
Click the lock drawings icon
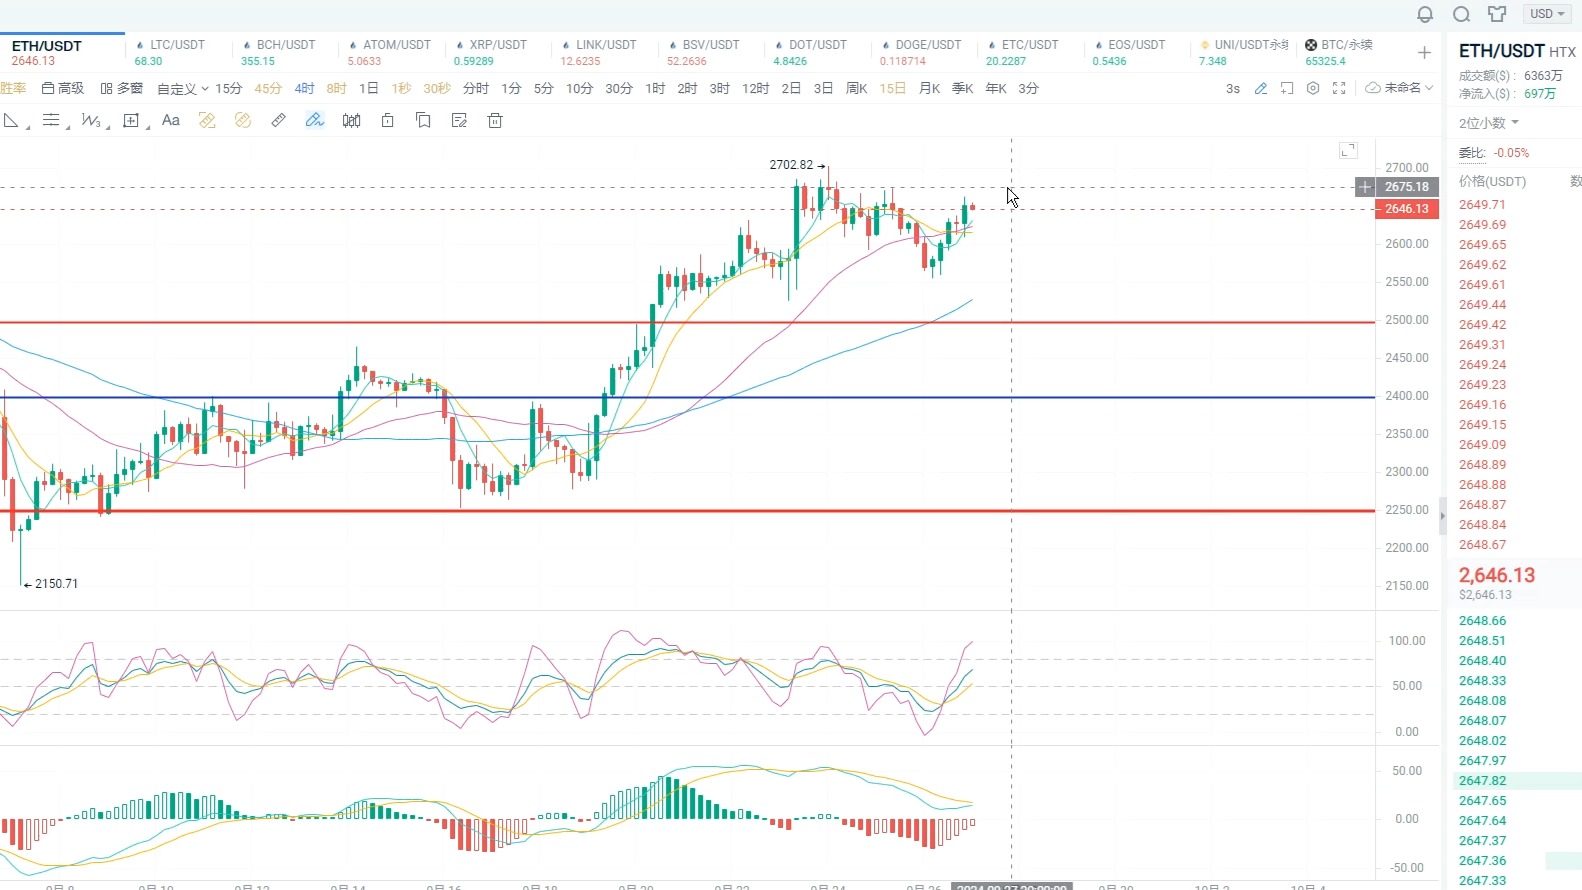tap(387, 120)
